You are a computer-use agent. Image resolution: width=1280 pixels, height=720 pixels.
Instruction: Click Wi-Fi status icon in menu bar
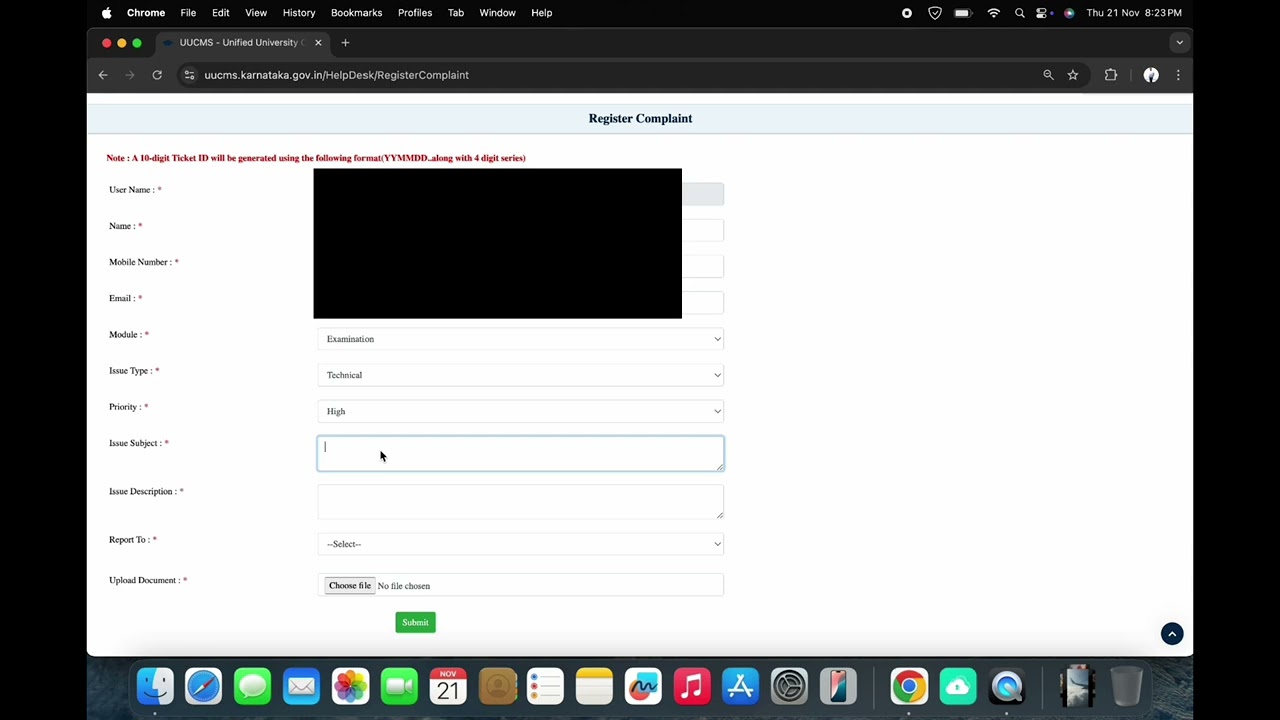click(x=993, y=13)
